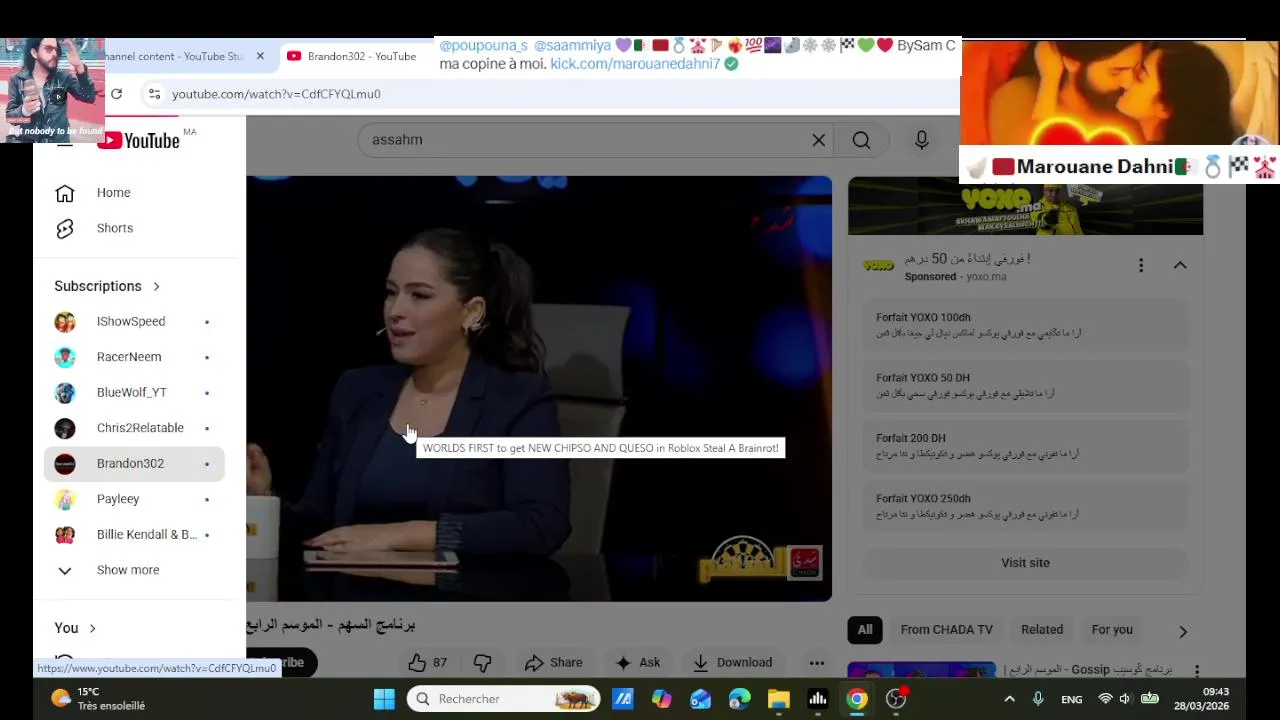Start voice search with the microphone icon

click(x=922, y=140)
